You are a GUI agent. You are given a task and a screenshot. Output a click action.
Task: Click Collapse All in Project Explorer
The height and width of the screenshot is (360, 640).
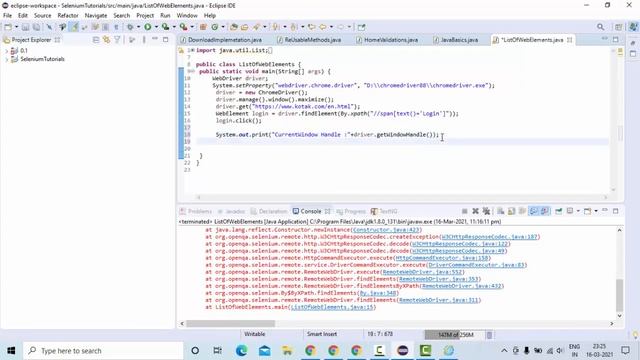(x=96, y=40)
